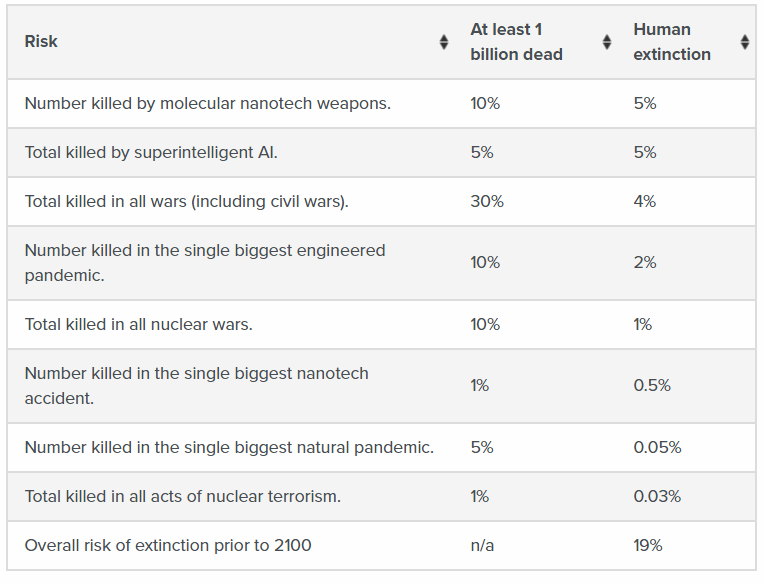Click the Human extinction header text
This screenshot has height=585, width=765.
672,42
